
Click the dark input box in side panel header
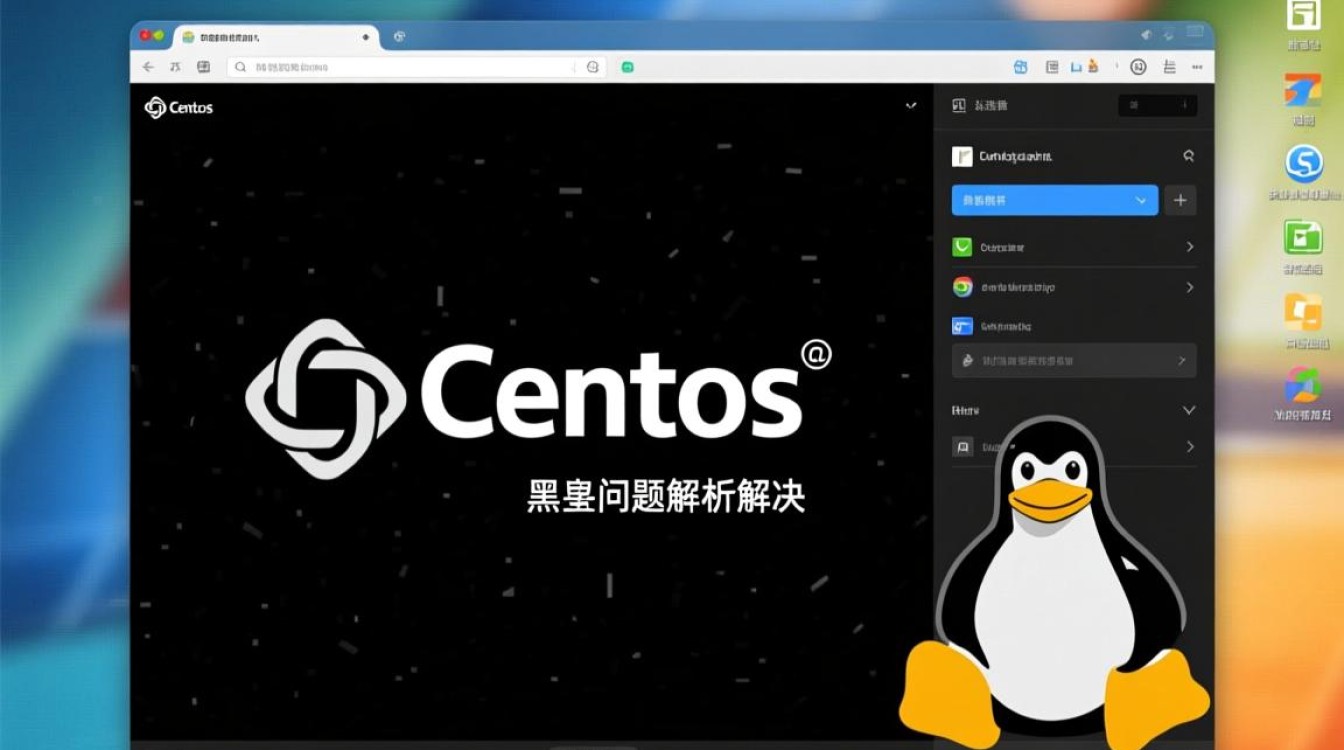point(1157,105)
